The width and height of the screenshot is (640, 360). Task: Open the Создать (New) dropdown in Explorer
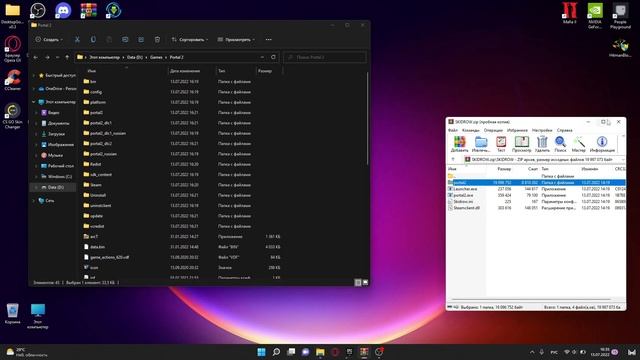click(x=49, y=40)
